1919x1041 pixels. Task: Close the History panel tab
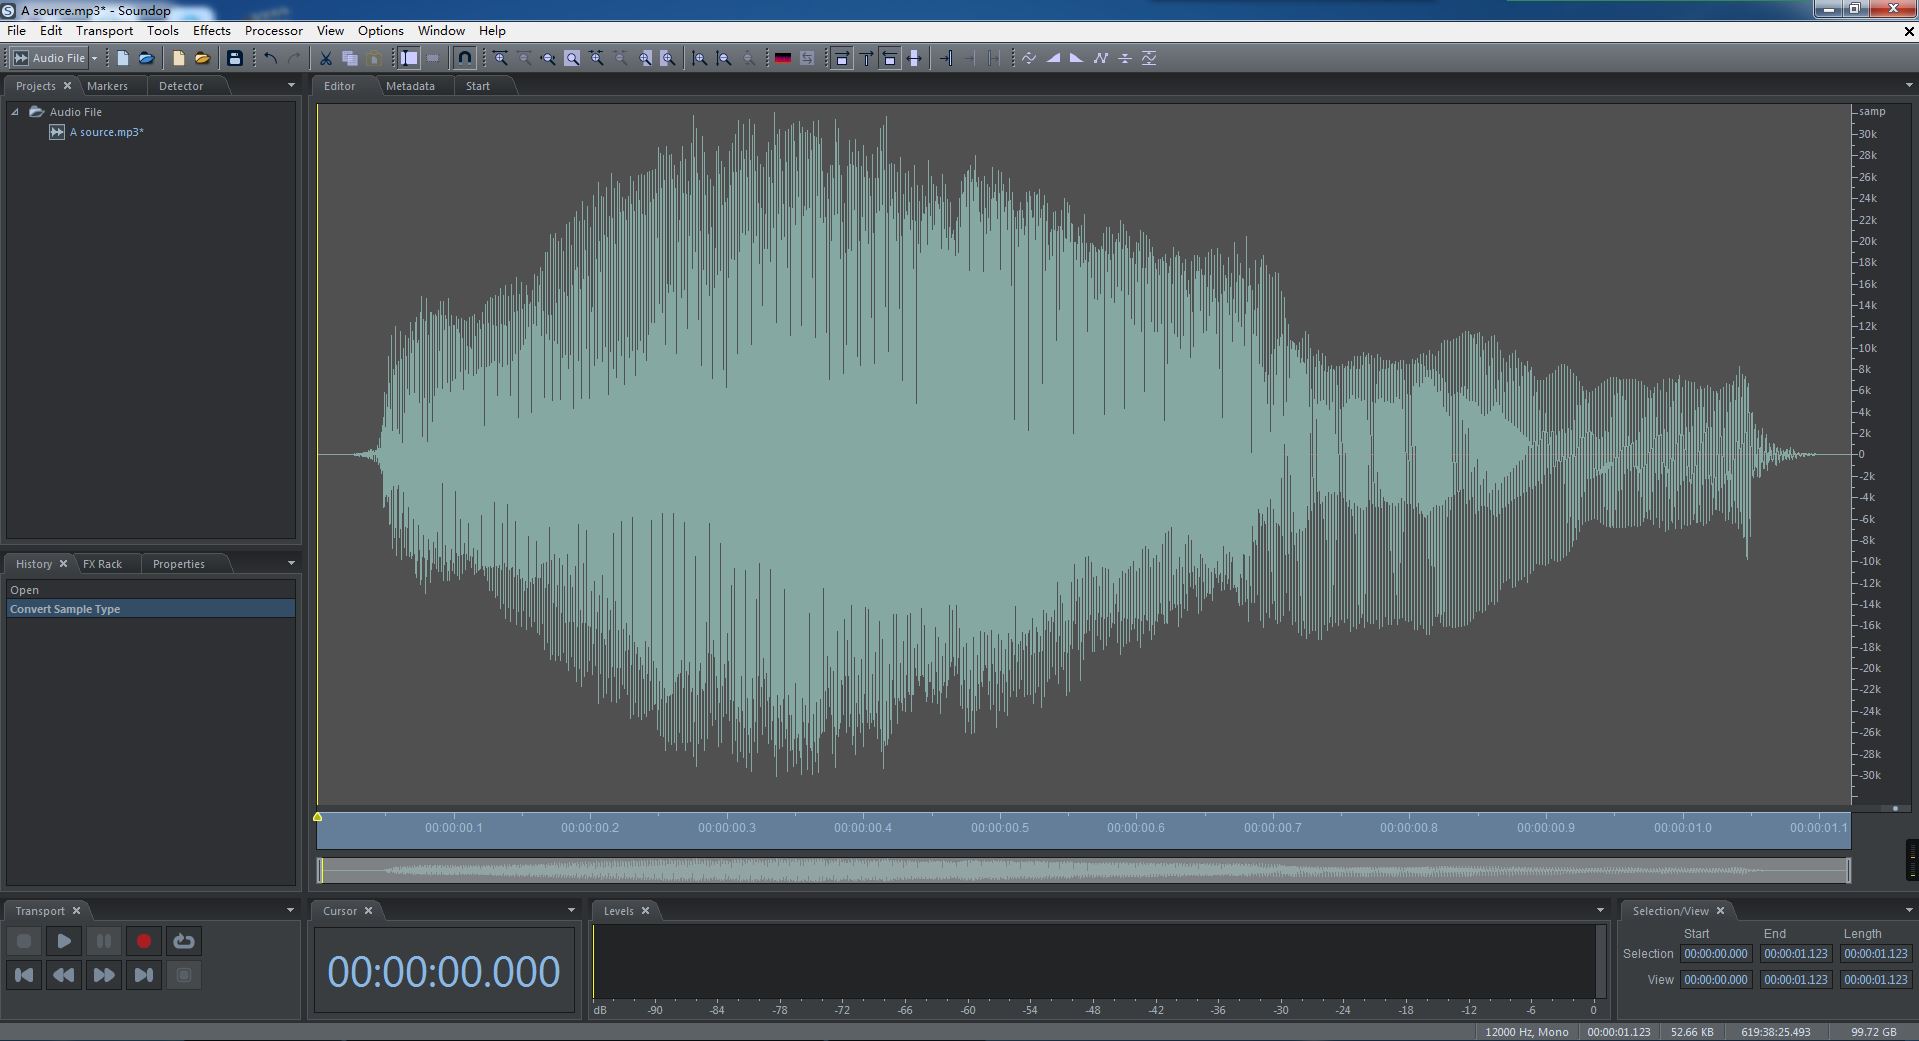tap(63, 564)
